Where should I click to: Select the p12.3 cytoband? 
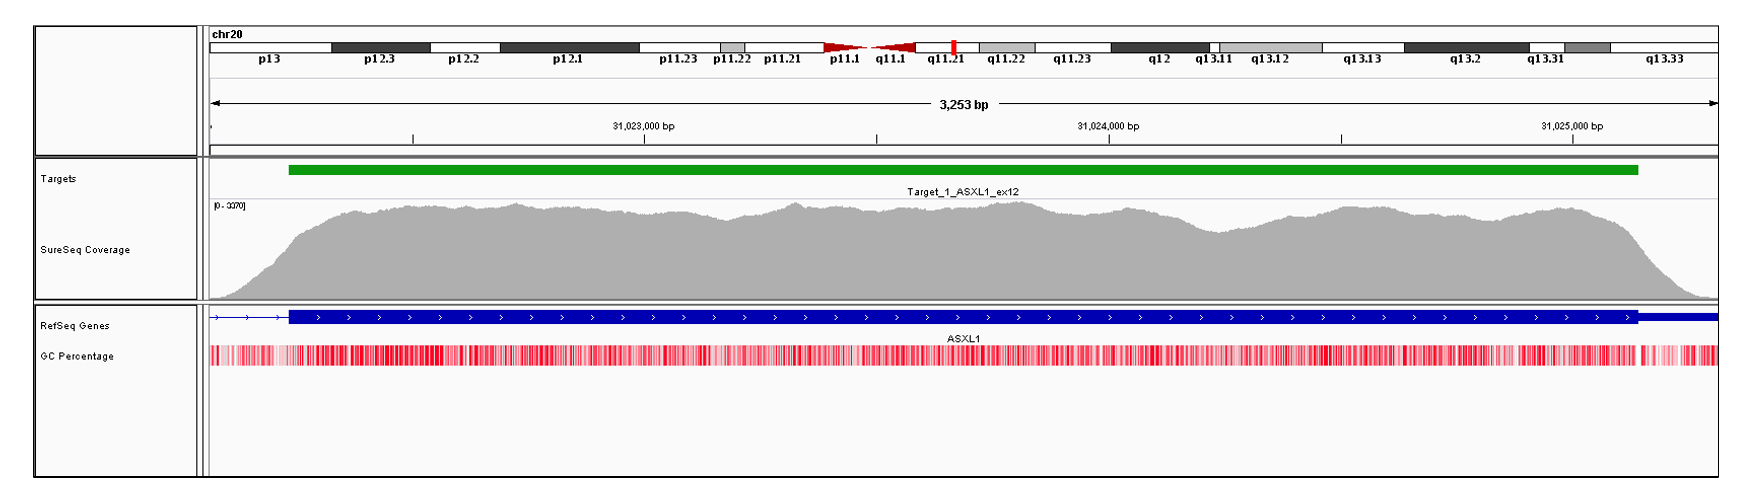pos(381,48)
